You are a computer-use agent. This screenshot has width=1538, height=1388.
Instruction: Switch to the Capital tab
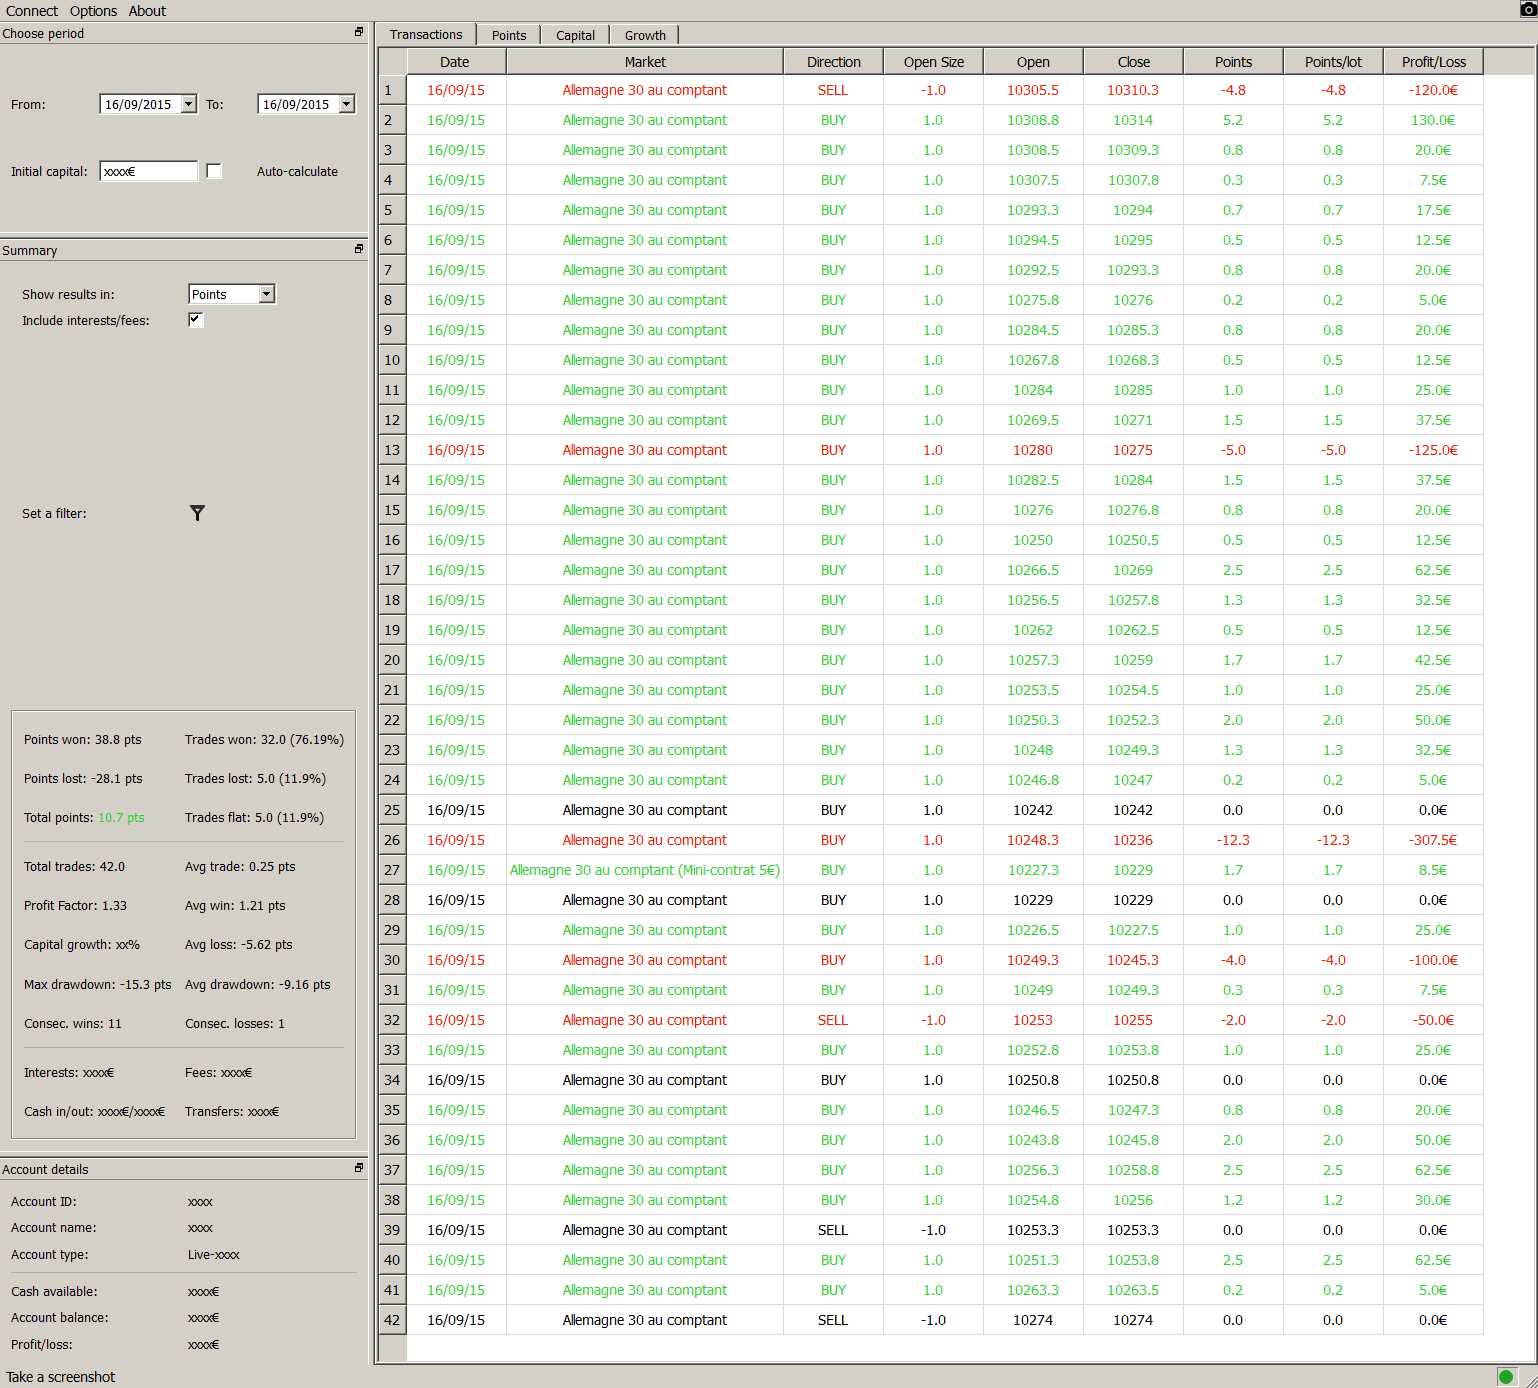point(575,35)
